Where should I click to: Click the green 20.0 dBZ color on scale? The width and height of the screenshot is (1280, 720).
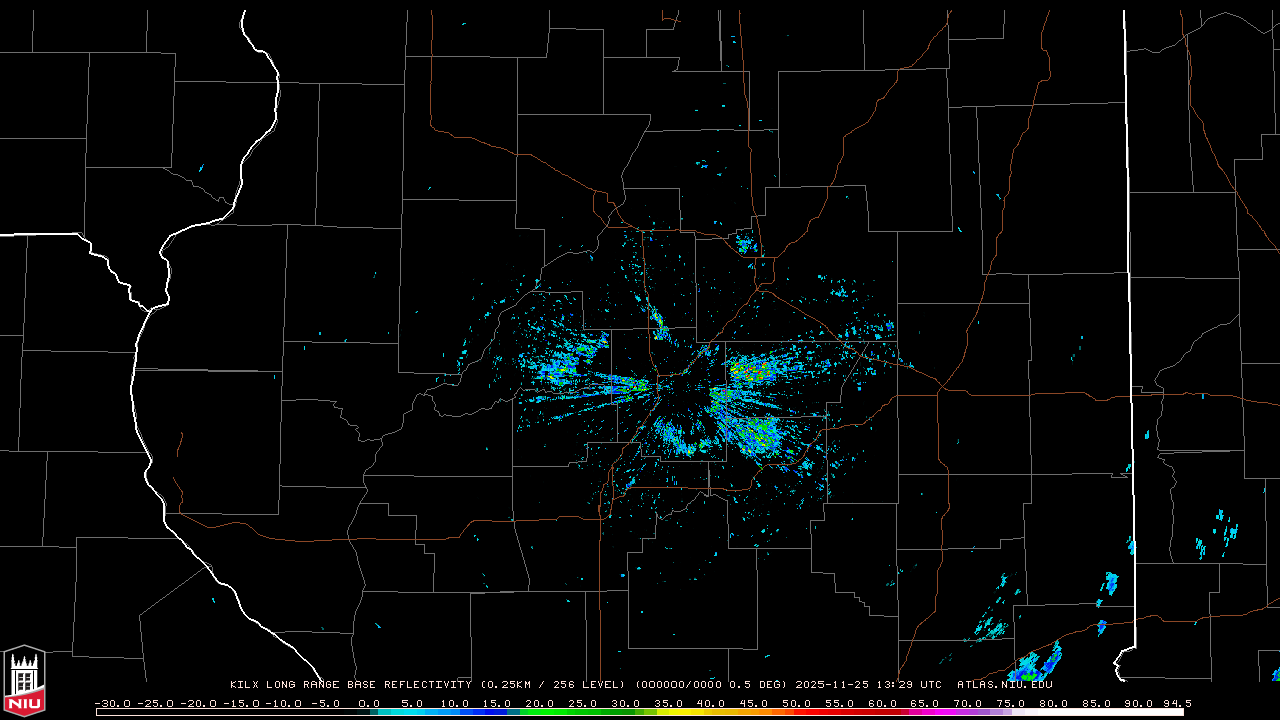[x=540, y=712]
